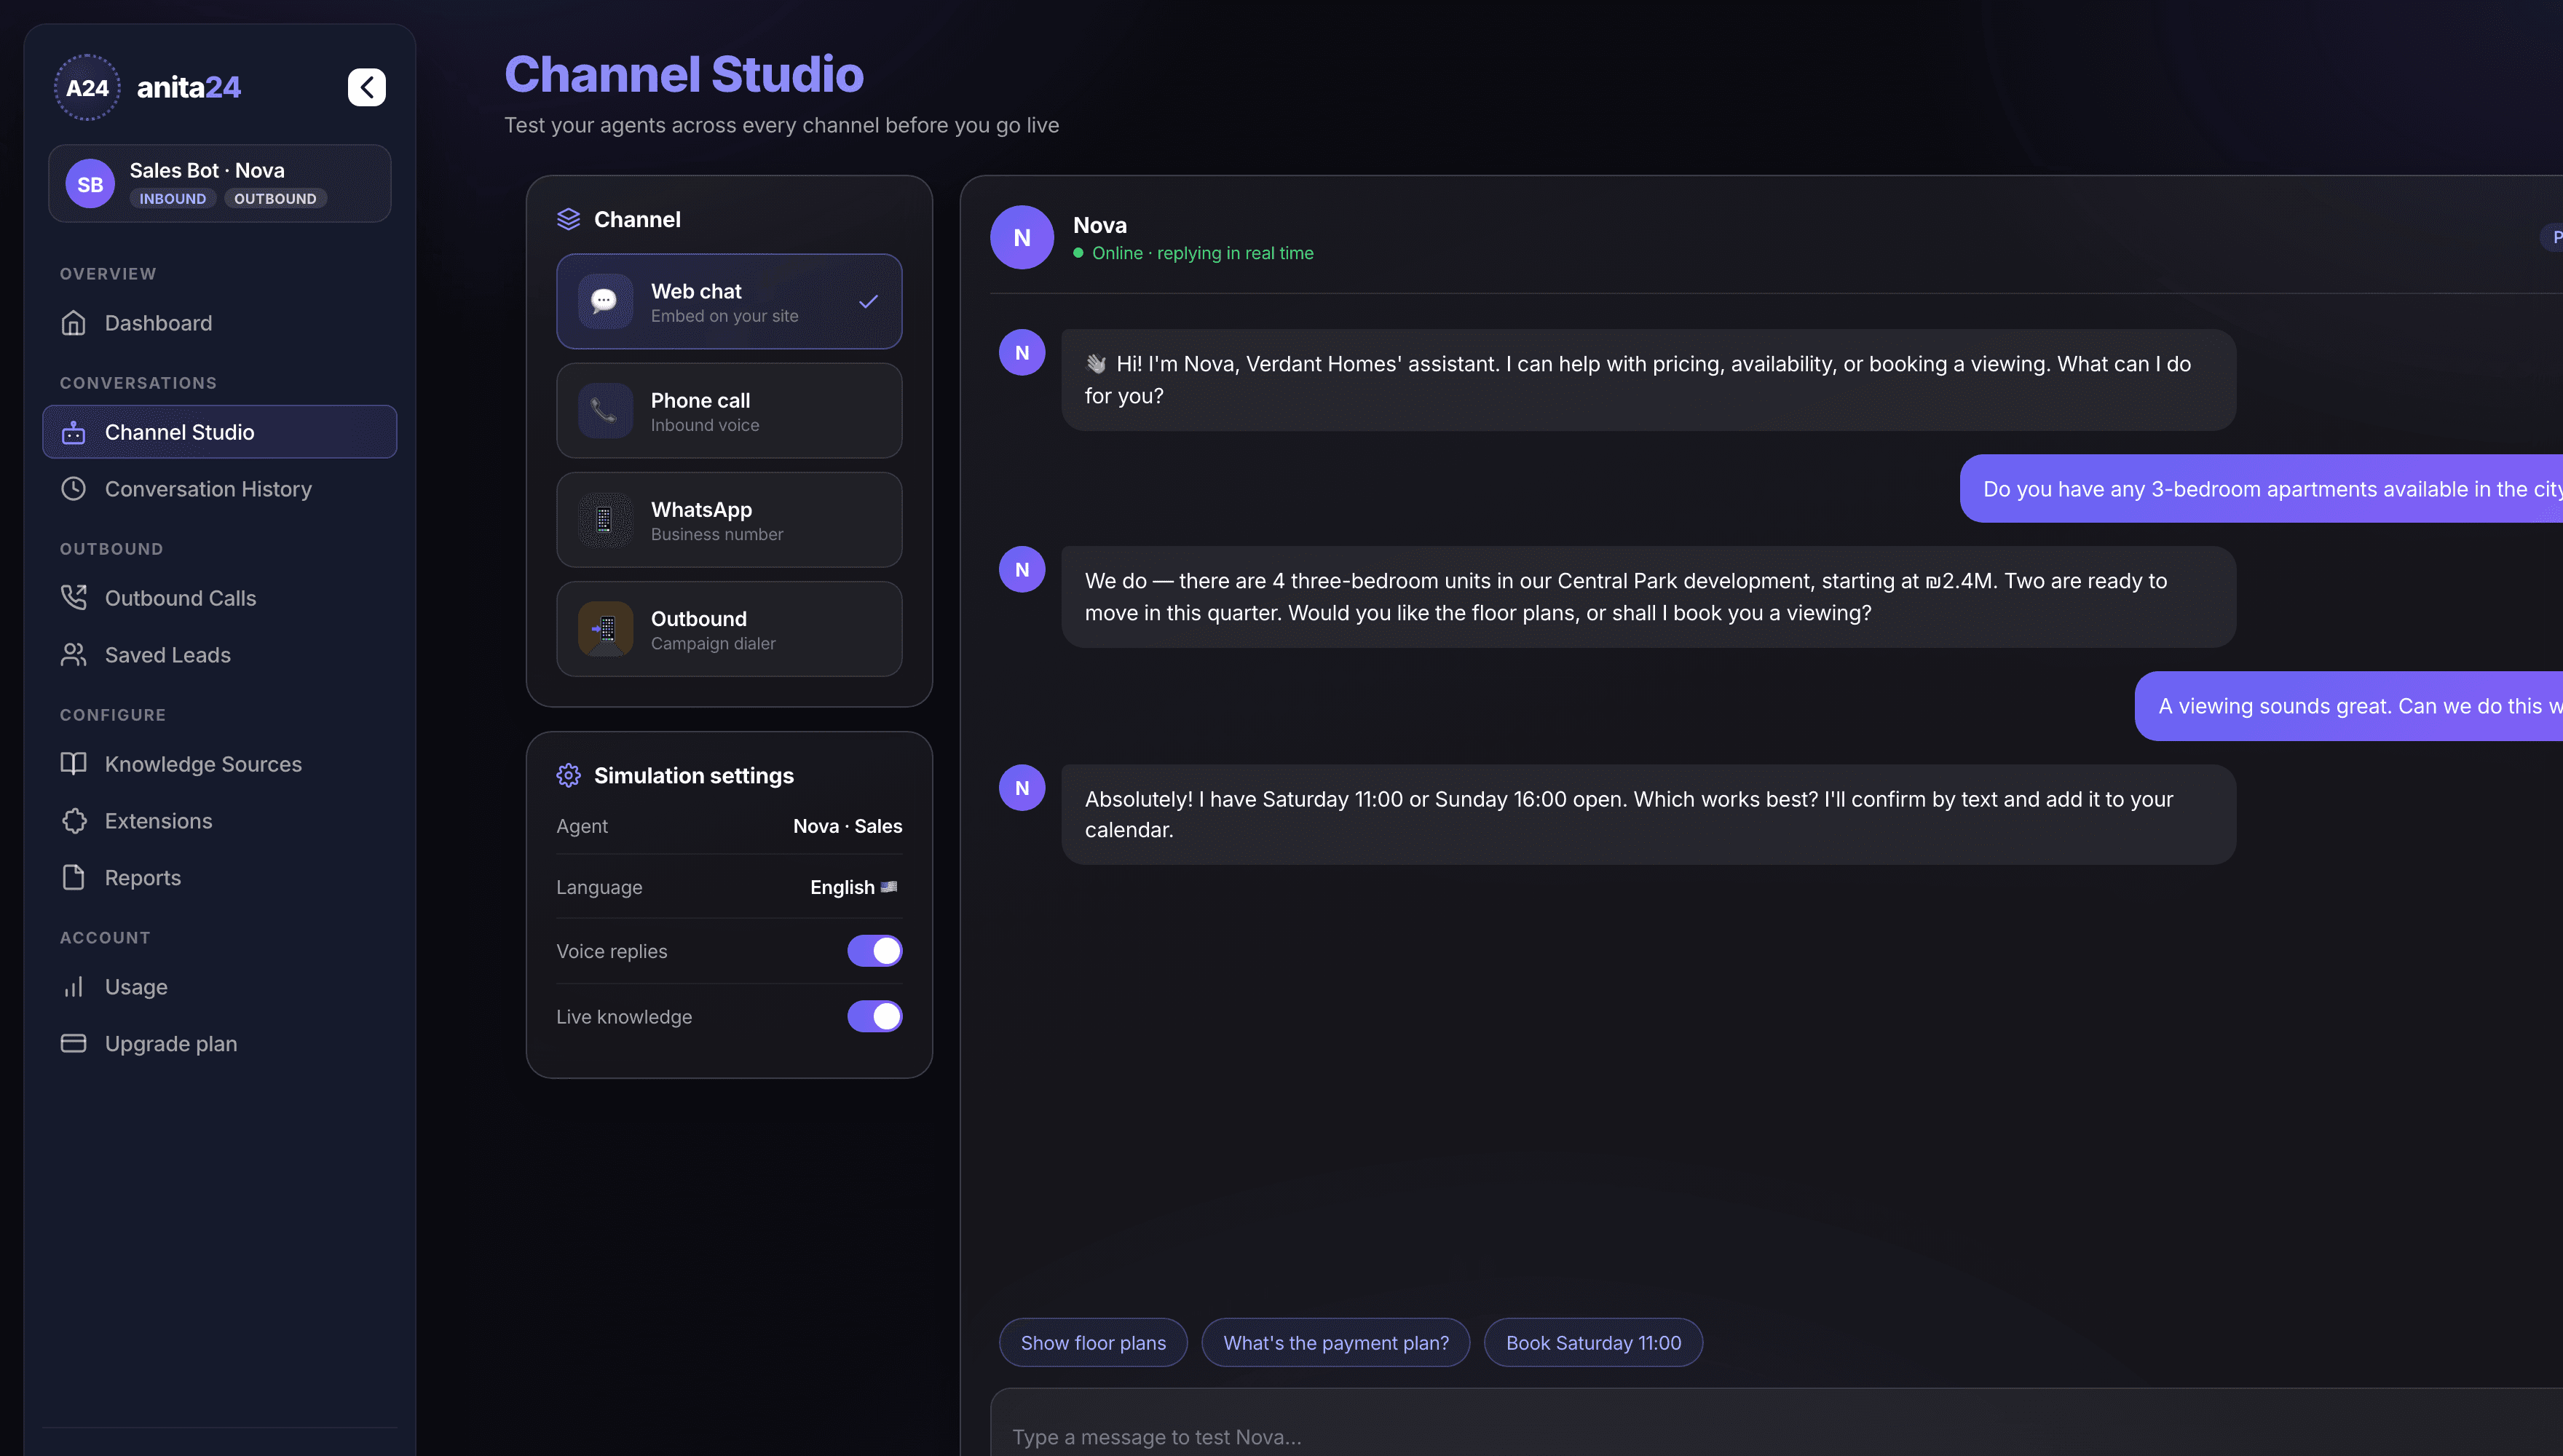Click the Phone call handset icon
This screenshot has width=2563, height=1456.
tap(605, 410)
